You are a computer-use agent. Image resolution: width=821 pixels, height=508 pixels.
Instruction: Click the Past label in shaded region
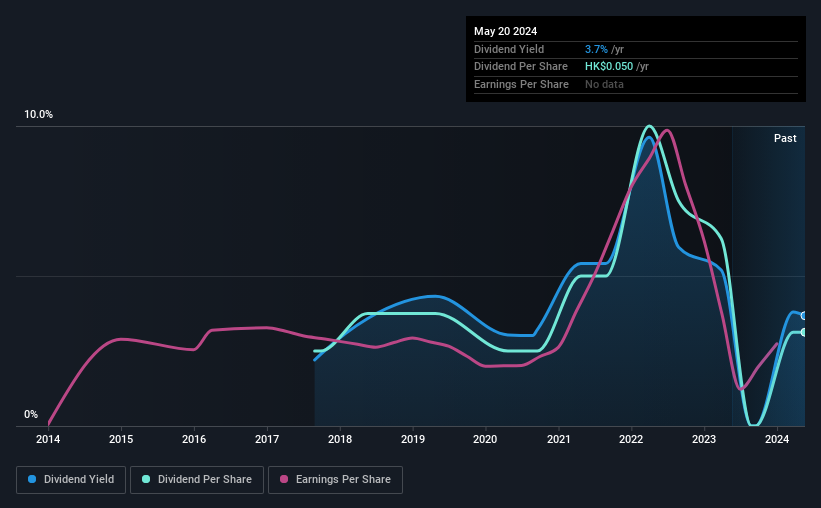[785, 138]
